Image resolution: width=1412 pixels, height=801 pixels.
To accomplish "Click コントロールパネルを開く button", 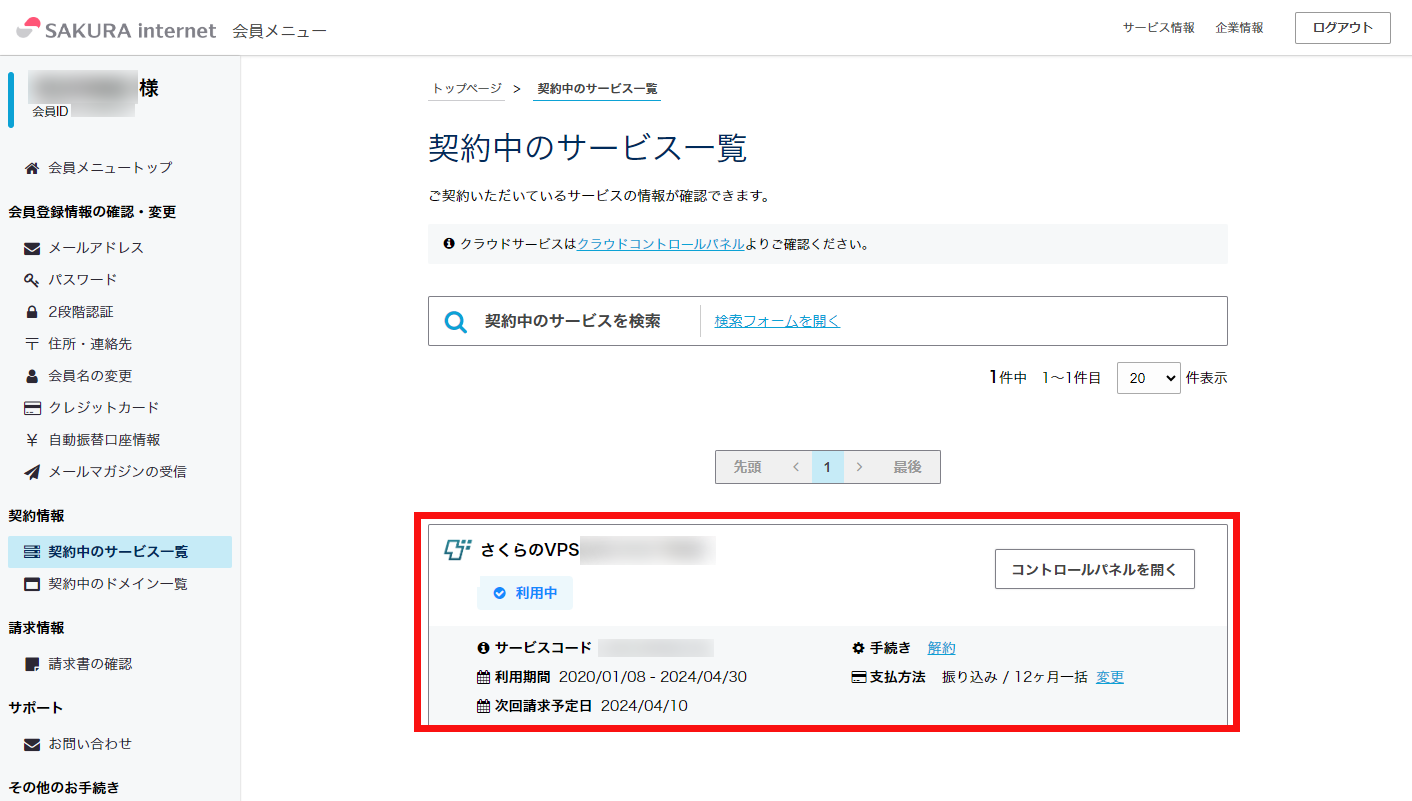I will [1094, 569].
